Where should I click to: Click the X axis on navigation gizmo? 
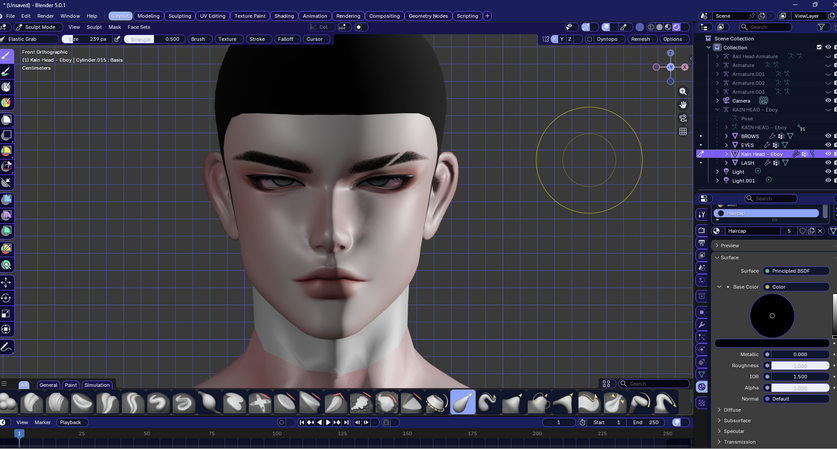[684, 67]
